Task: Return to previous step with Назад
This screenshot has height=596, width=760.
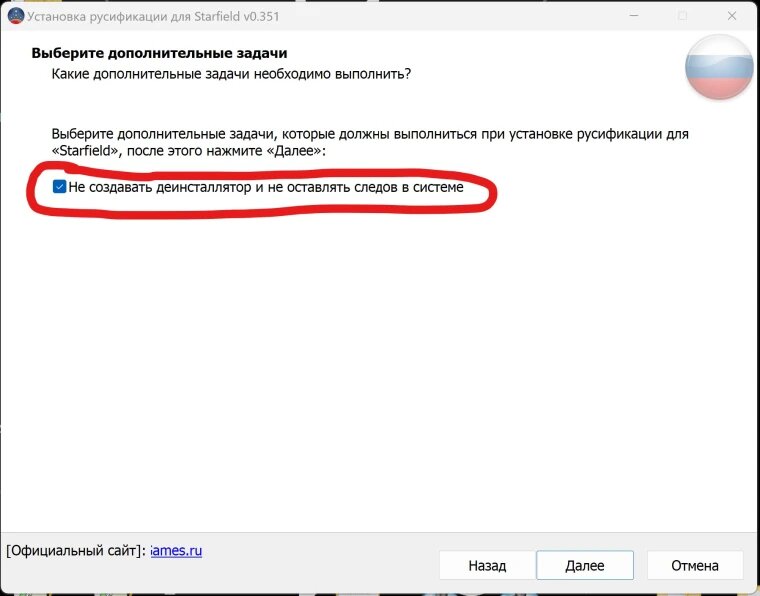Action: click(487, 565)
